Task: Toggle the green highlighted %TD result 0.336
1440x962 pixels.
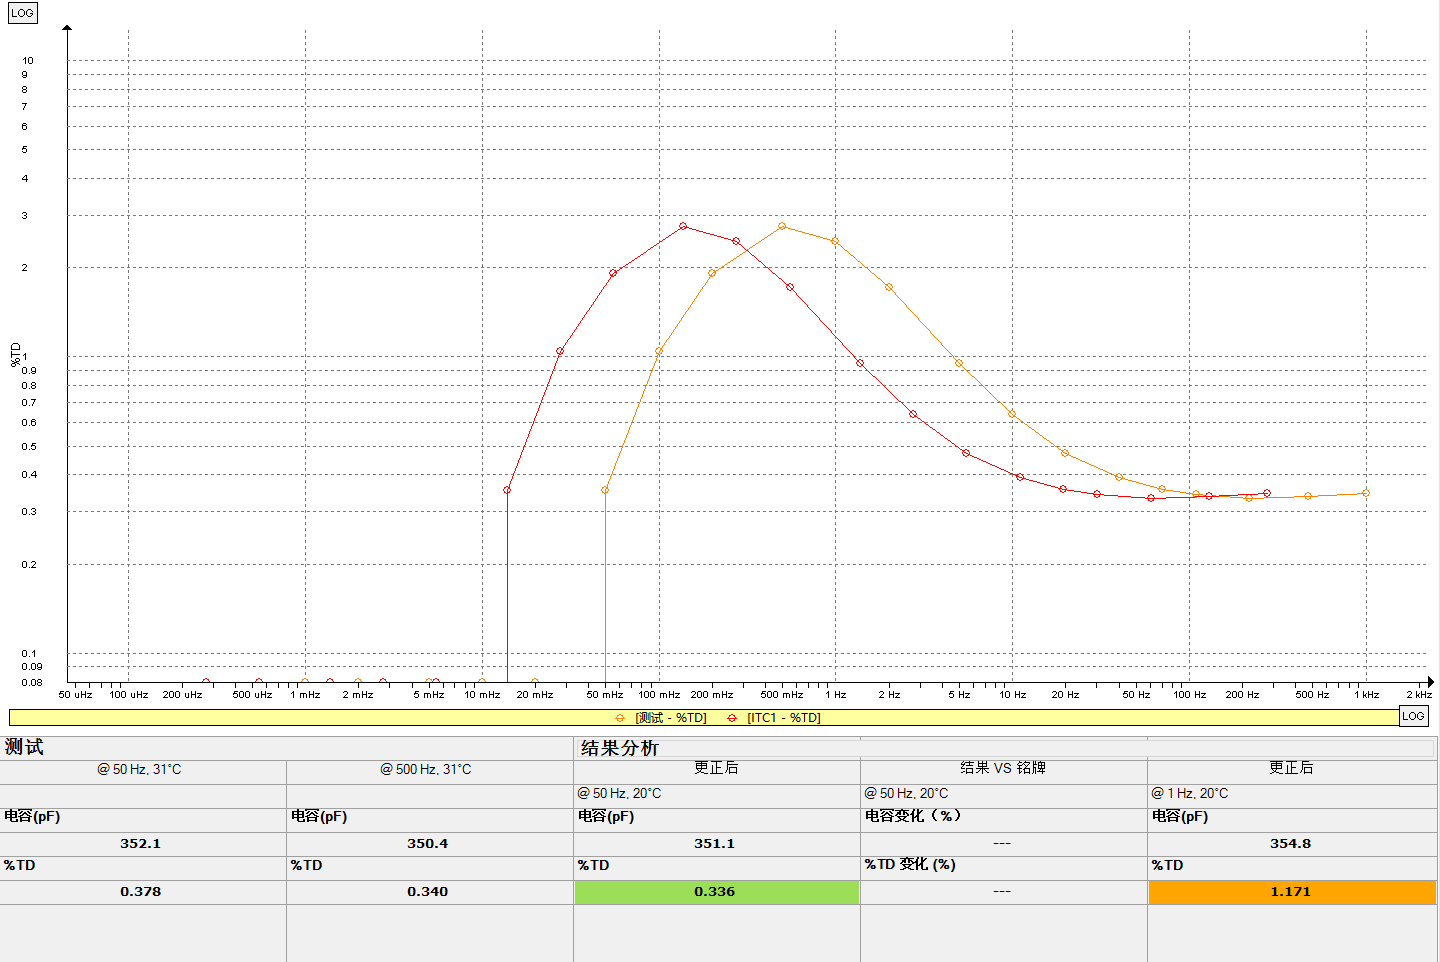Action: point(716,891)
